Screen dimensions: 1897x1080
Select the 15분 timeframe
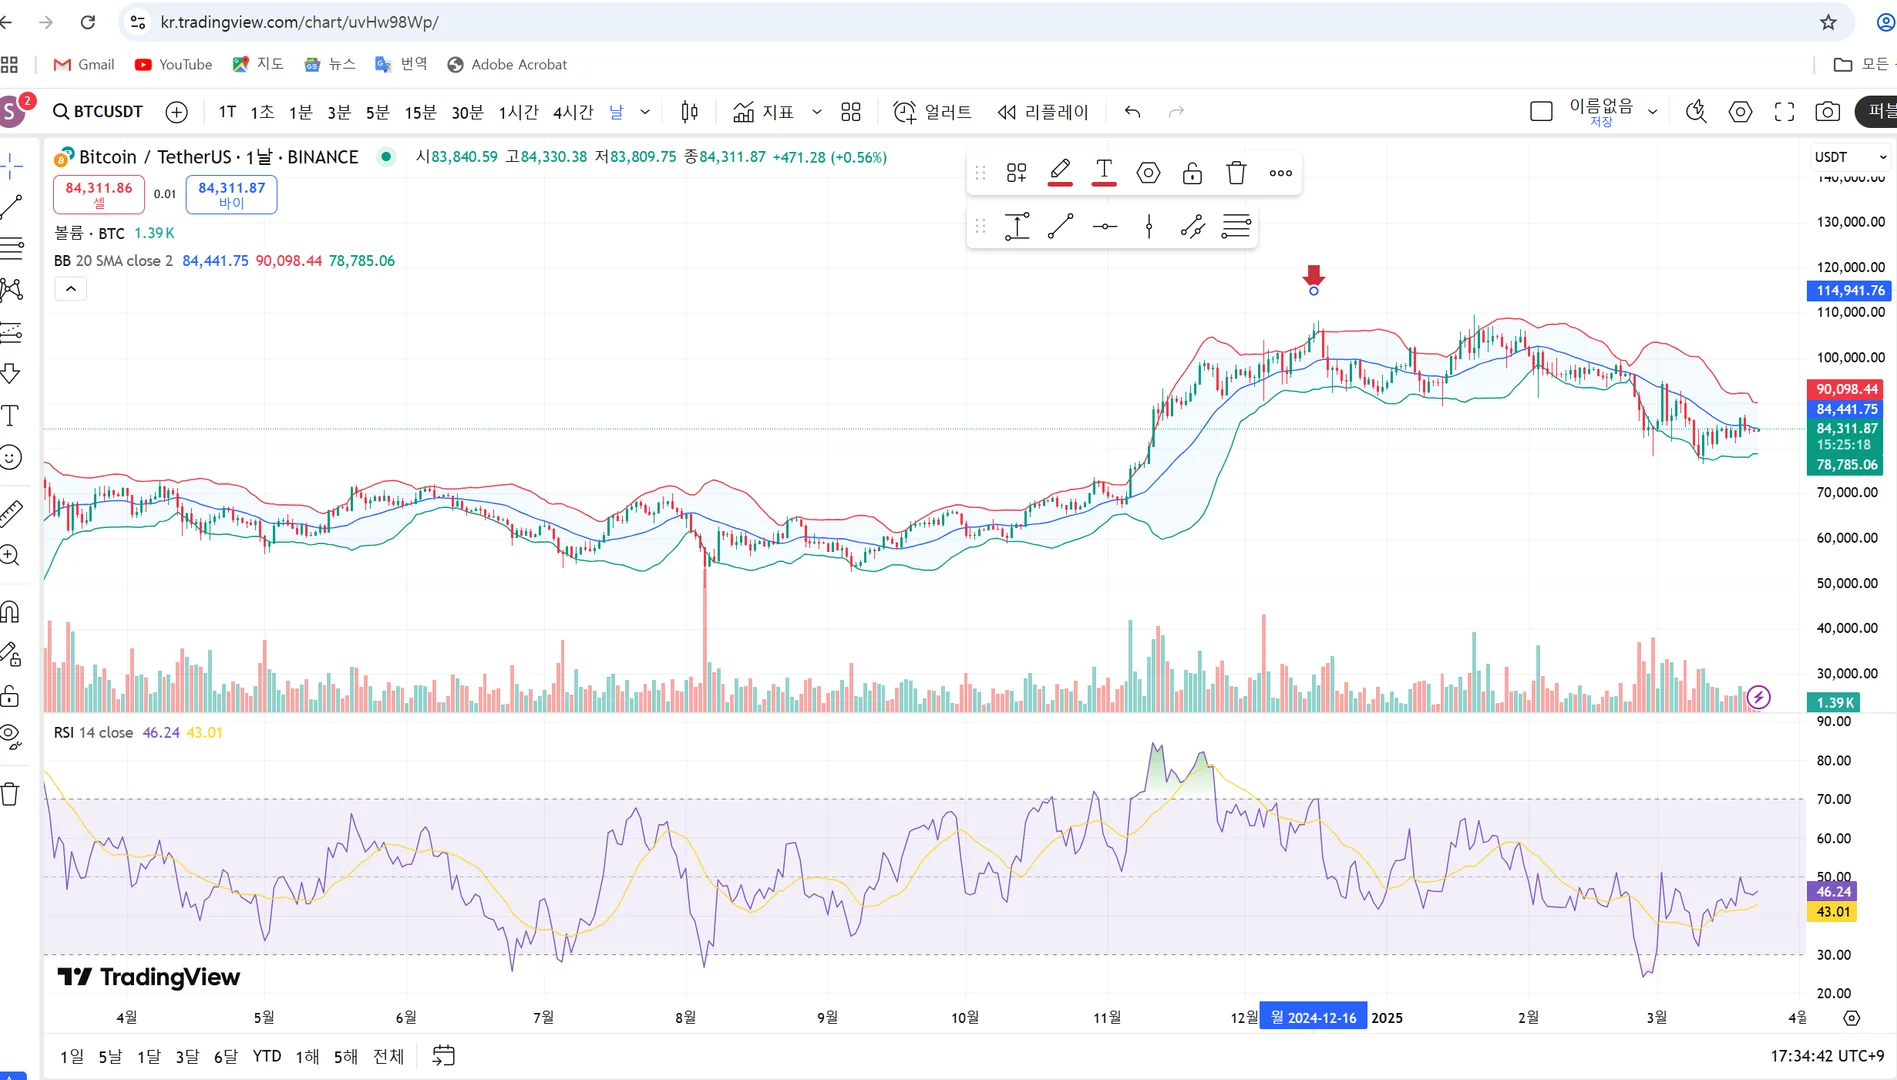(x=420, y=112)
